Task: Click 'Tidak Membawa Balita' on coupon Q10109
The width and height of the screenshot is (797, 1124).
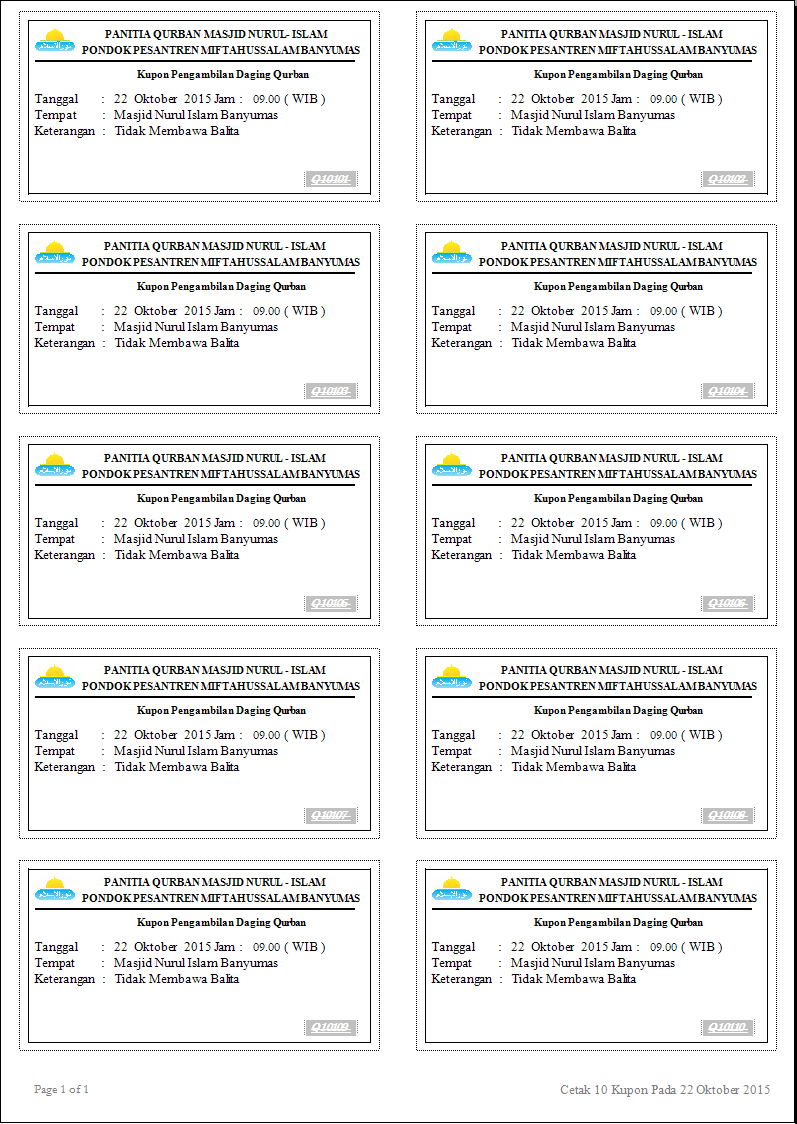Action: point(176,980)
